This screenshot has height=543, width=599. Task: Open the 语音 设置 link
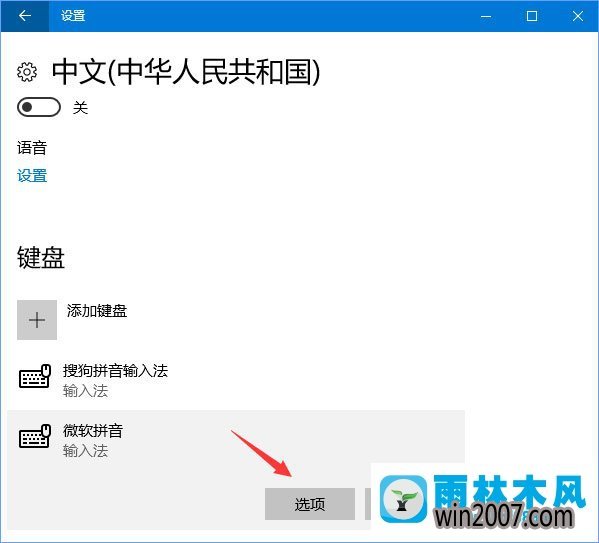coord(32,176)
